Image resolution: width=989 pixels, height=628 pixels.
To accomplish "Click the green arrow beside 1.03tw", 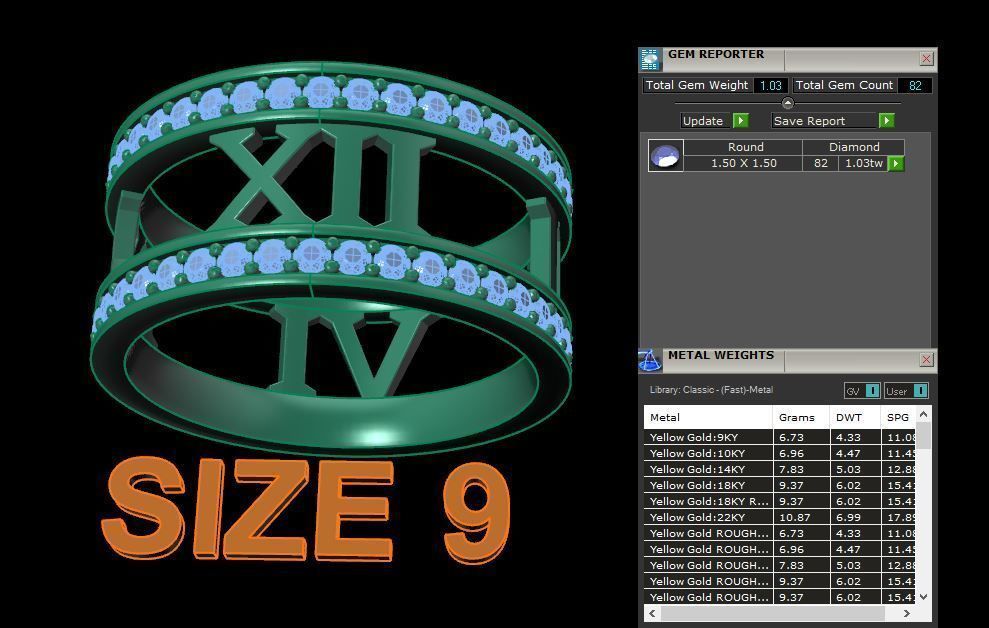I will (896, 163).
